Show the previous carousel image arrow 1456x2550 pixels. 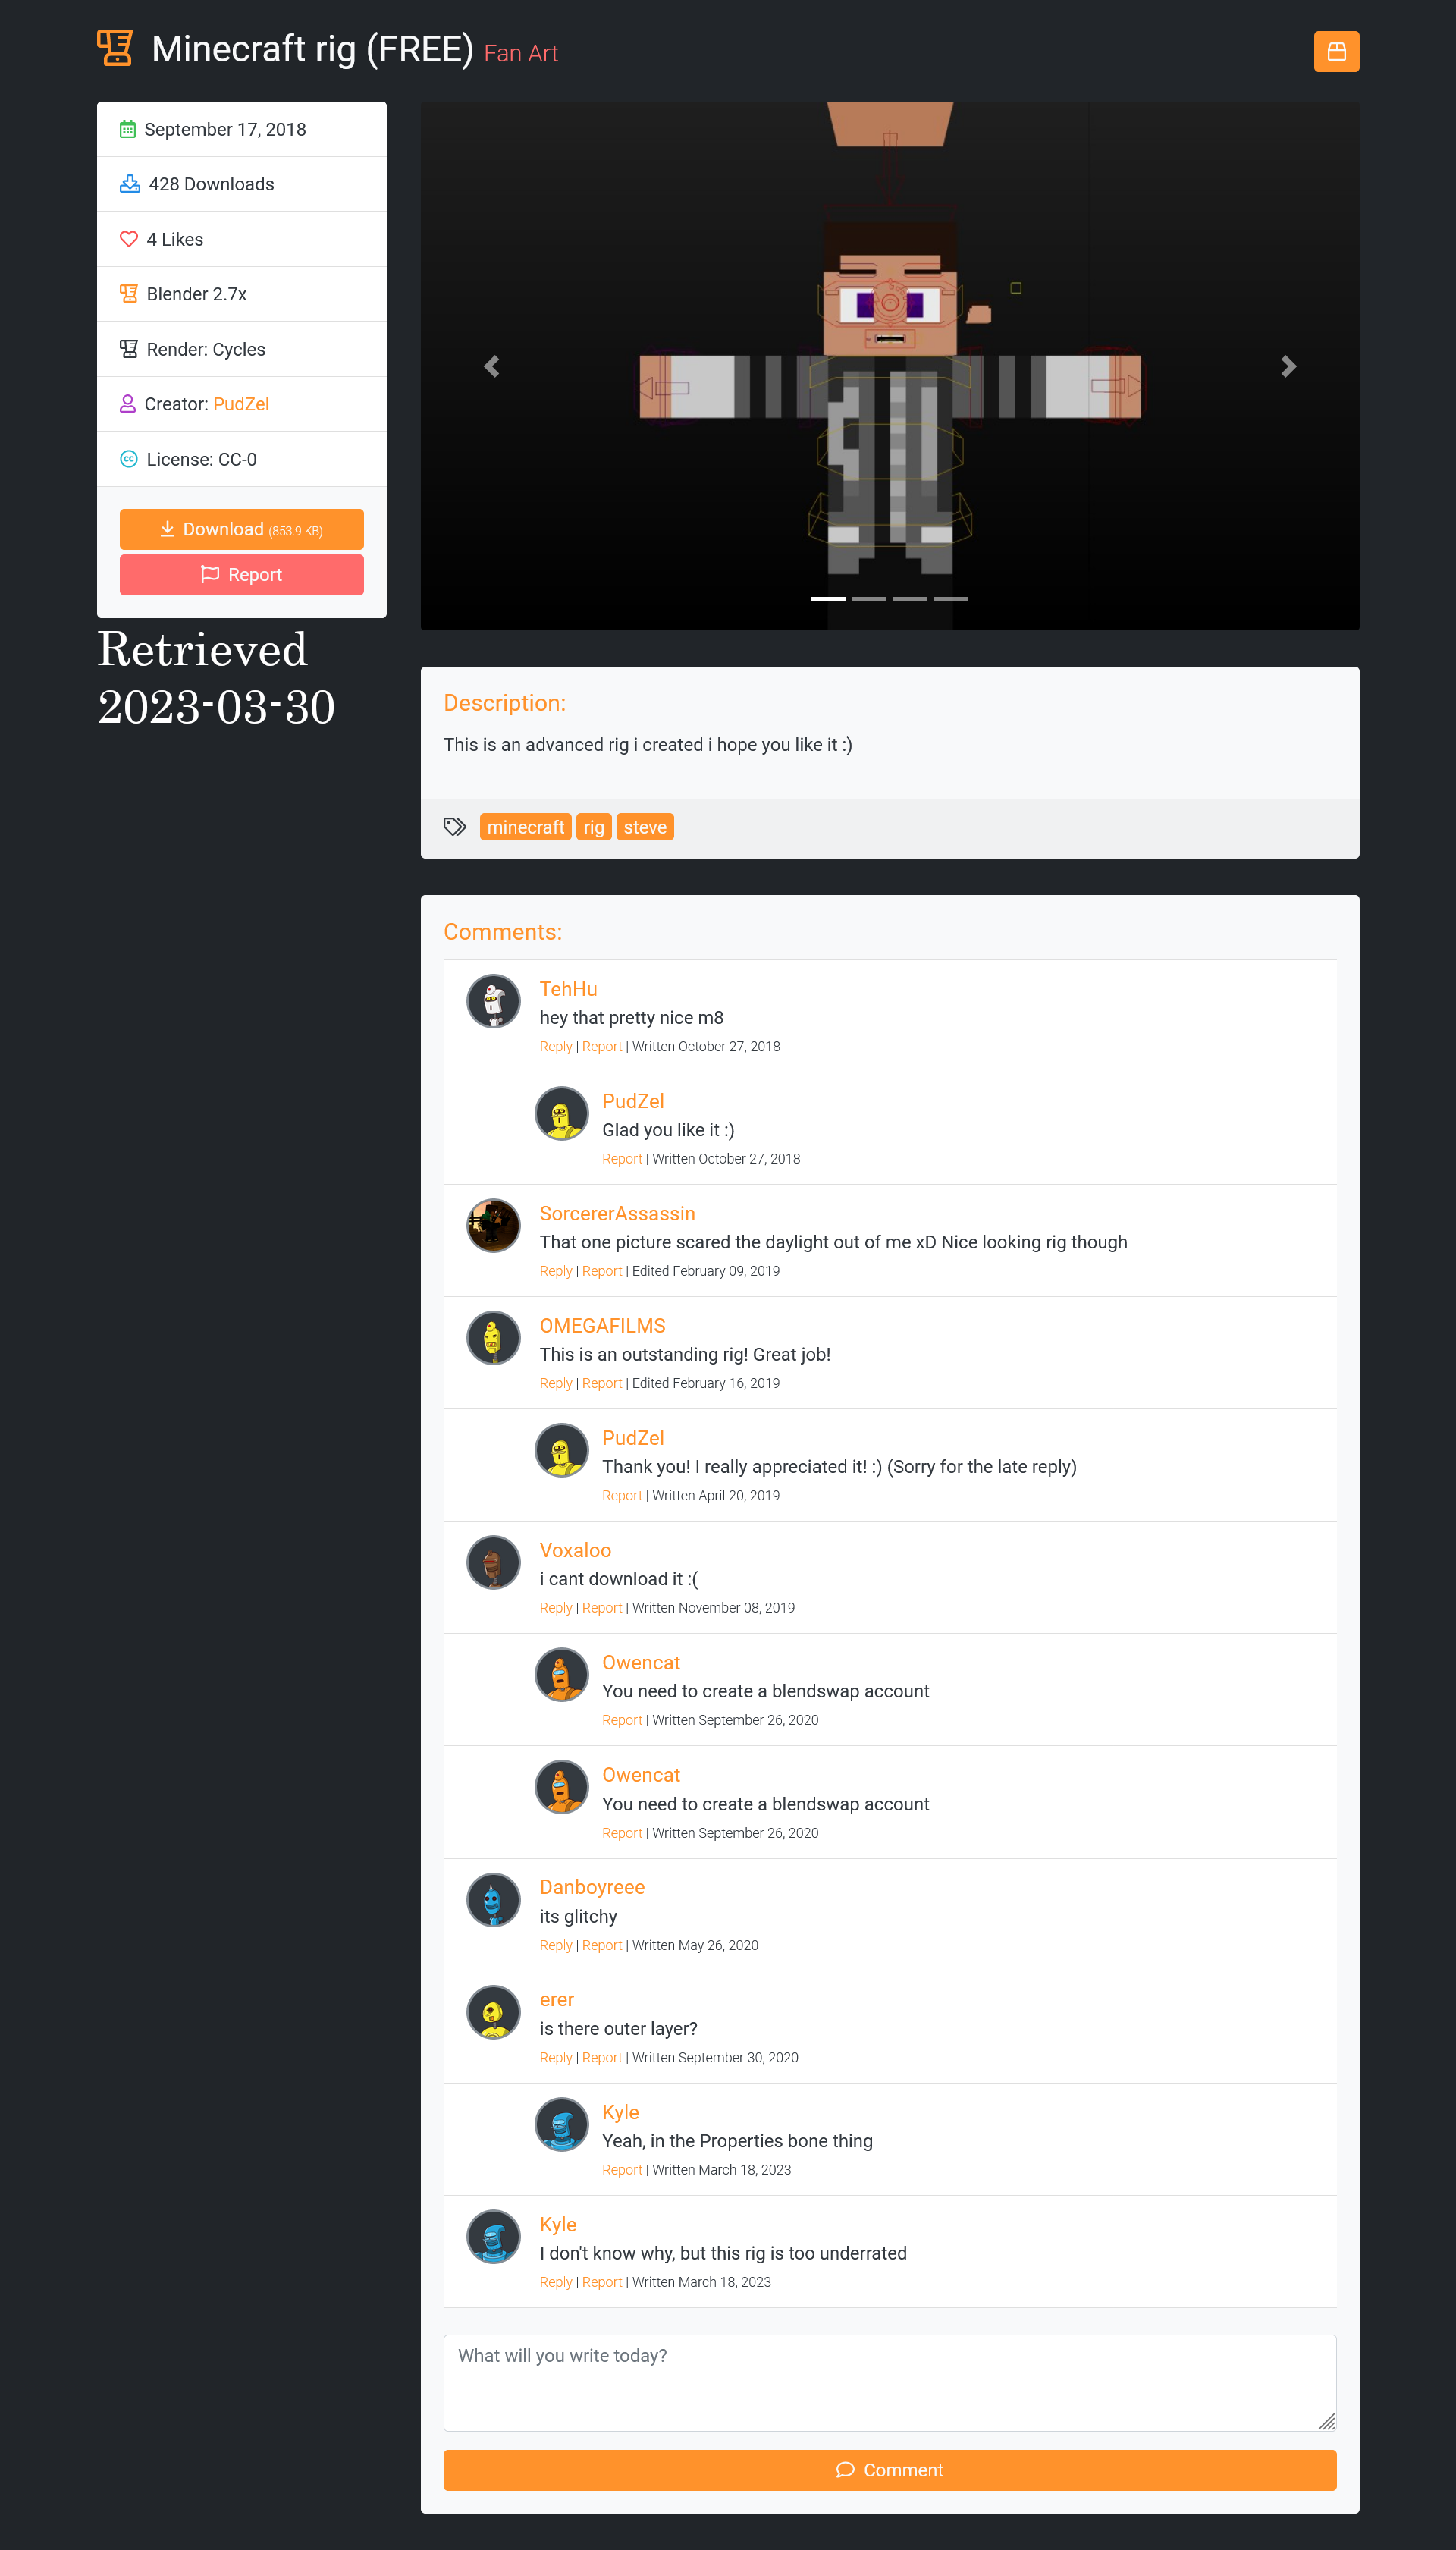[491, 366]
